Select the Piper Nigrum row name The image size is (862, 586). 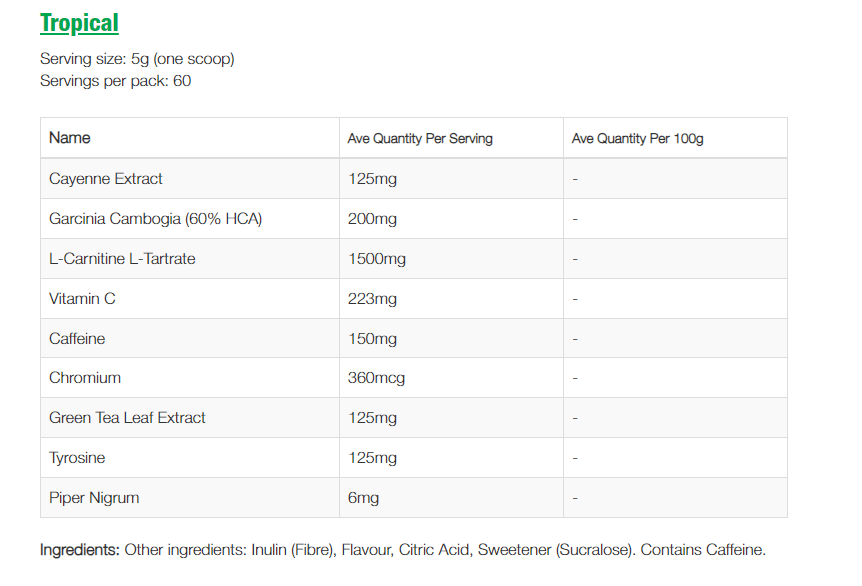click(94, 498)
